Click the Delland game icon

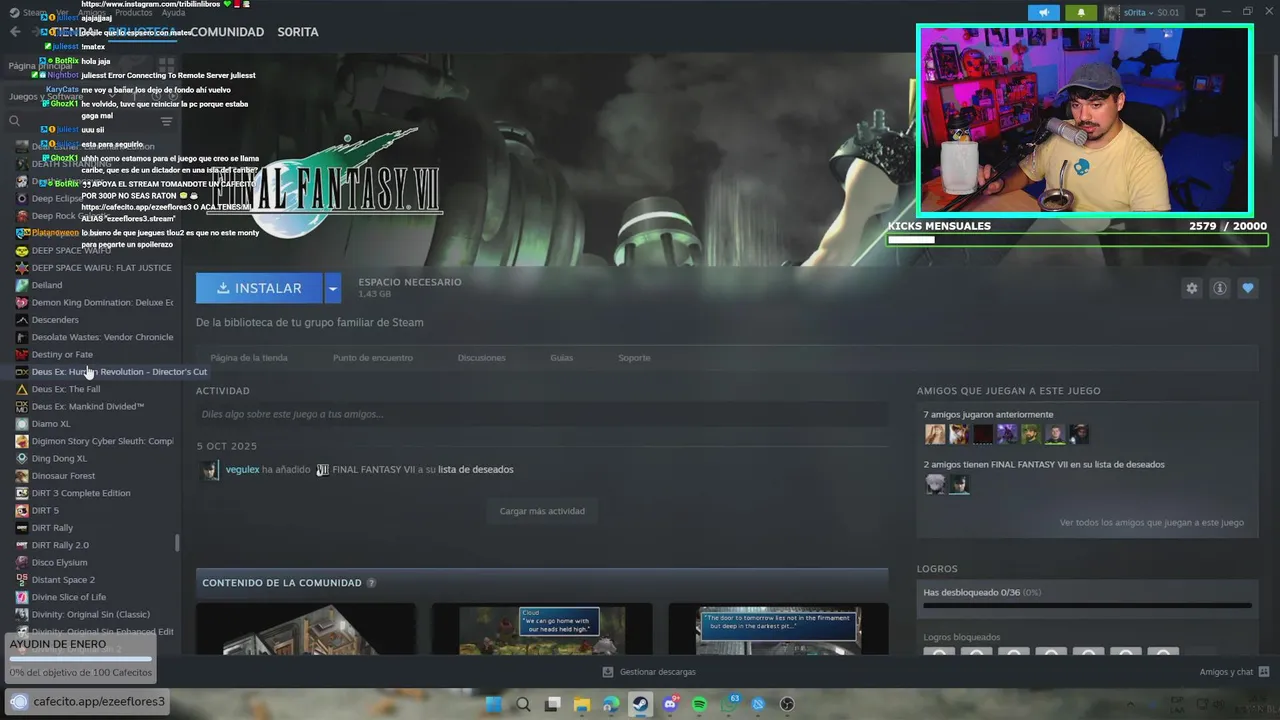pos(22,285)
